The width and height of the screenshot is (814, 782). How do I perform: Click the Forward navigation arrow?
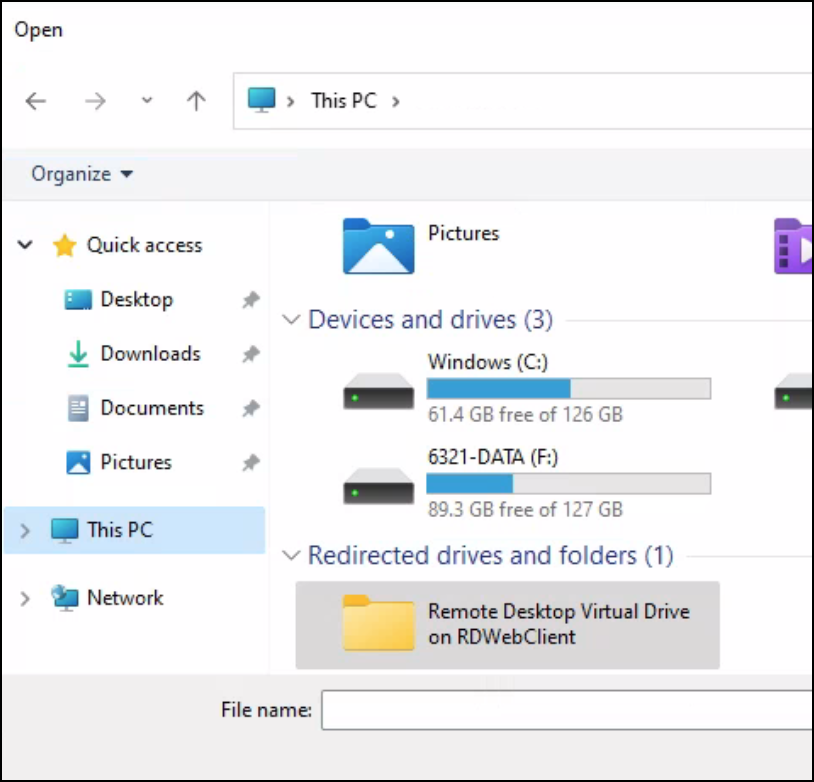tap(95, 101)
